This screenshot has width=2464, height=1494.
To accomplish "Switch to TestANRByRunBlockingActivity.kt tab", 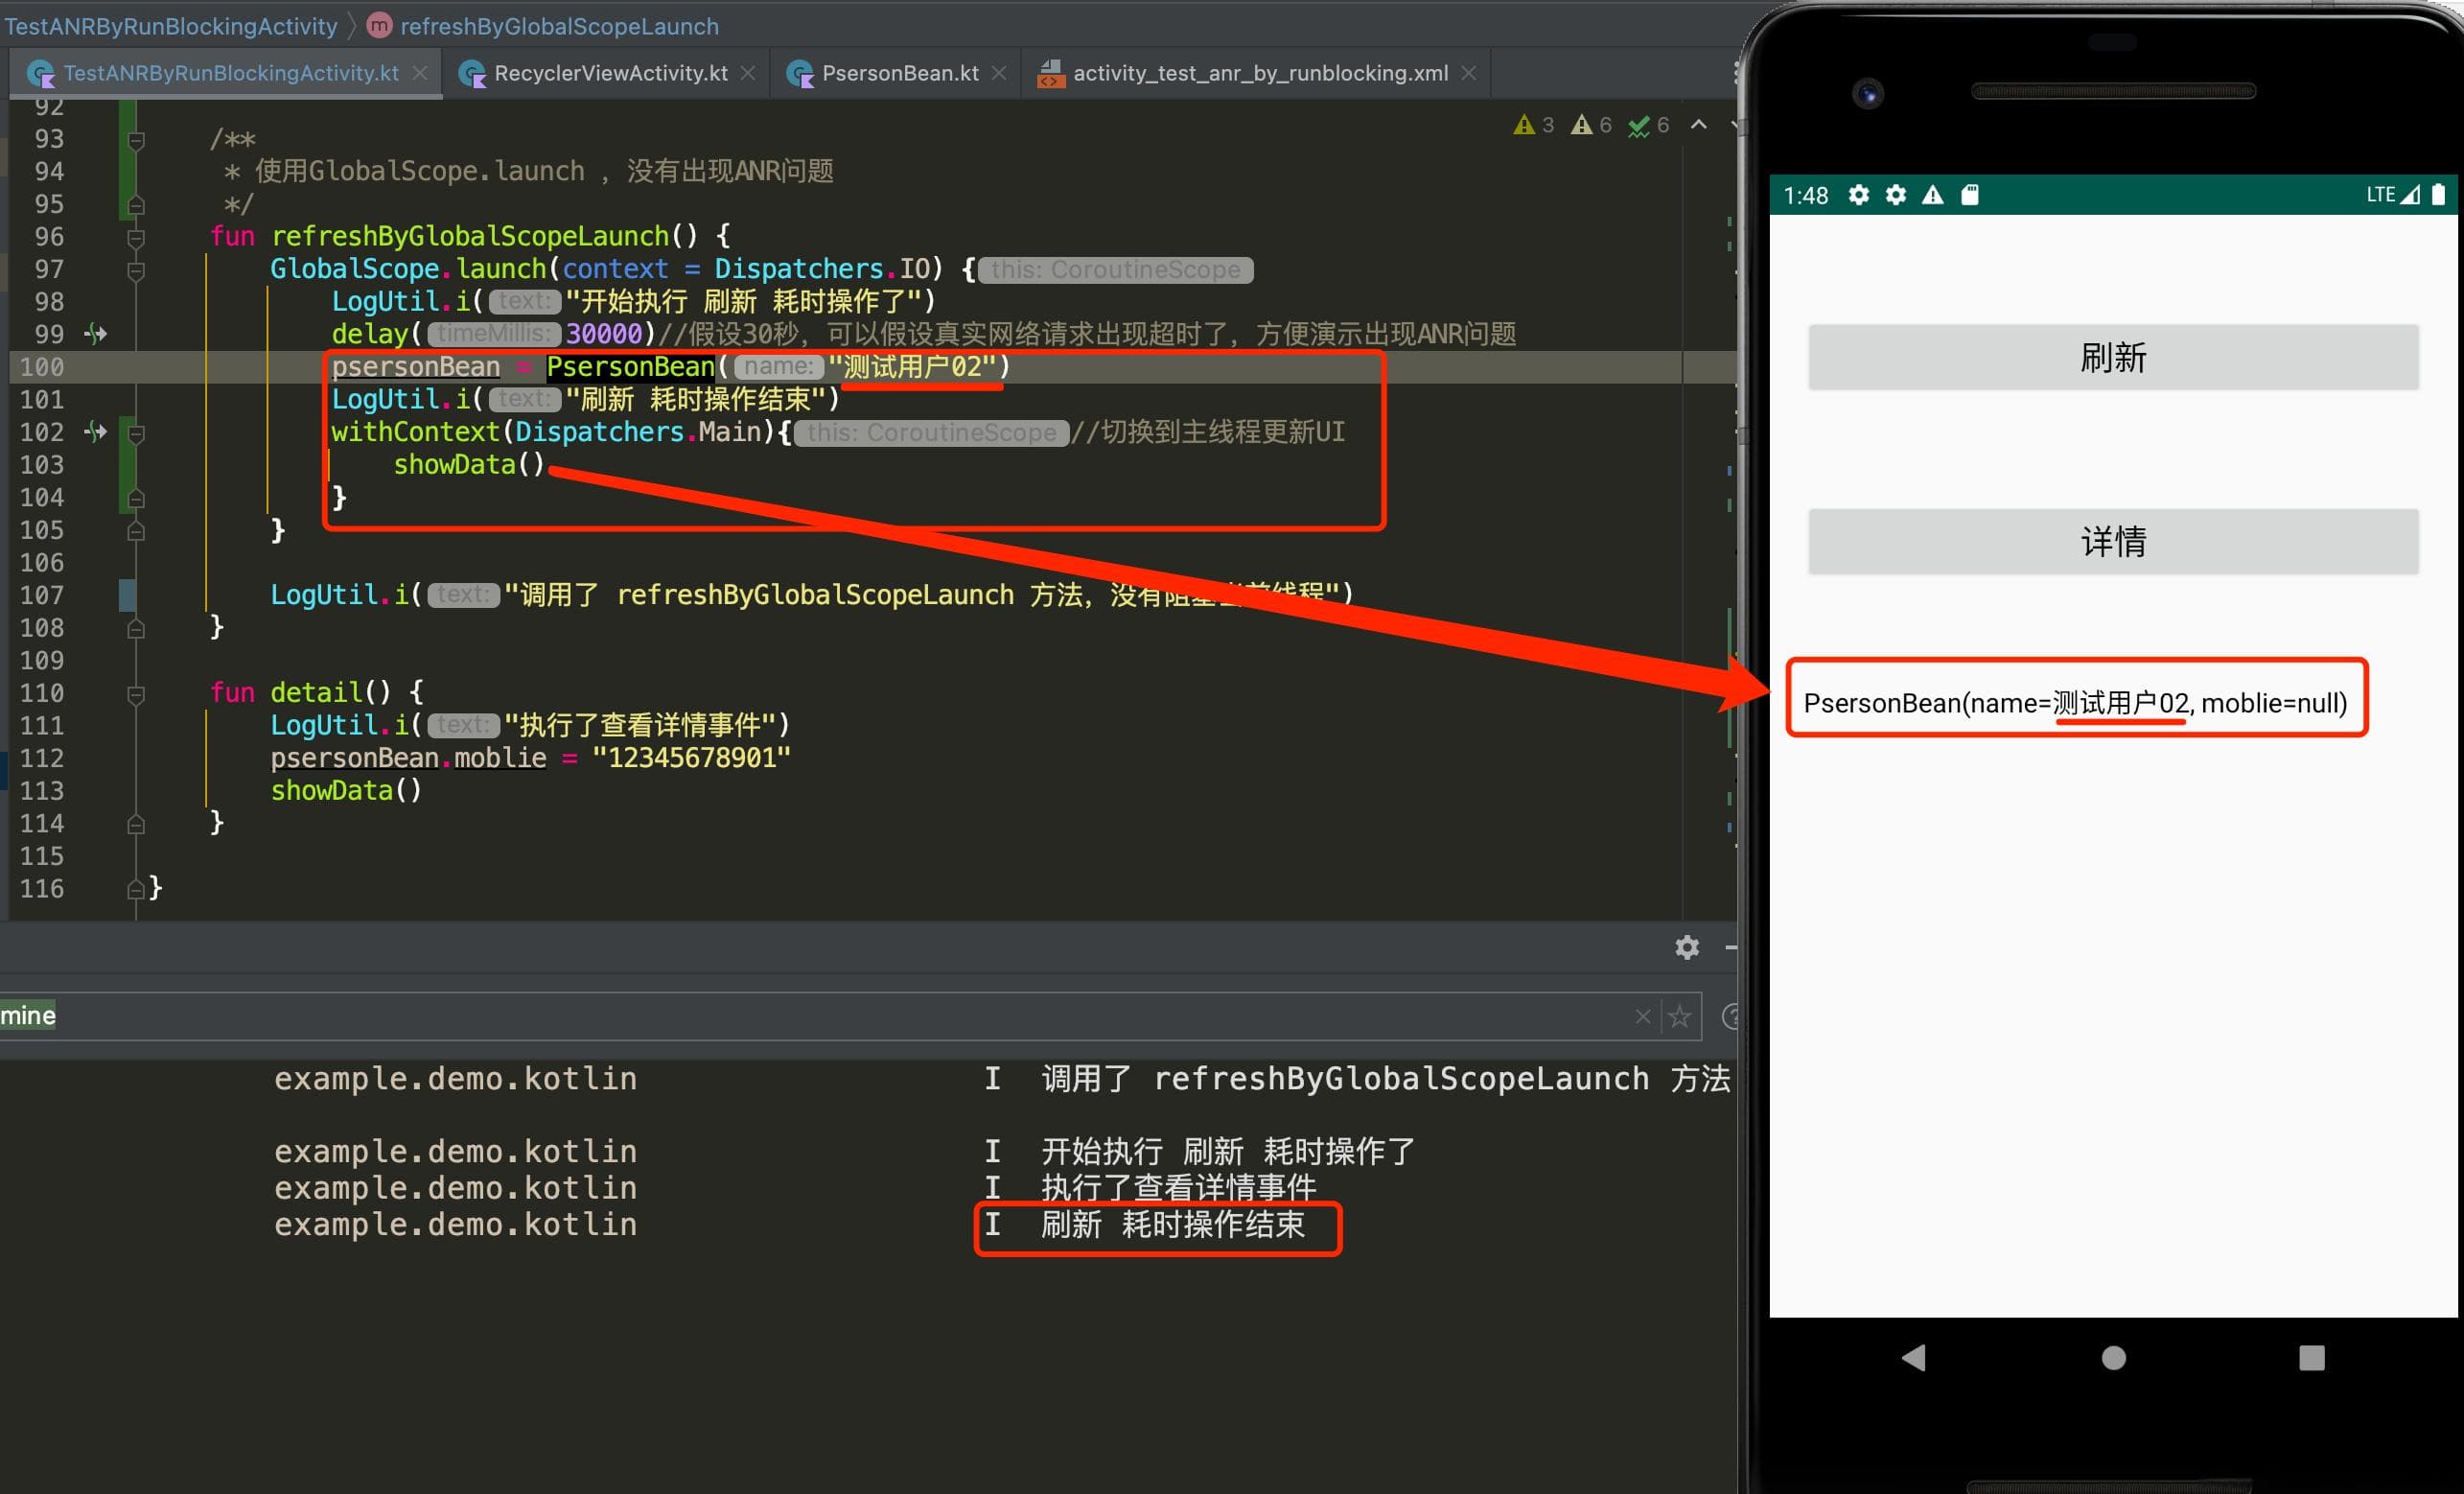I will [x=230, y=73].
